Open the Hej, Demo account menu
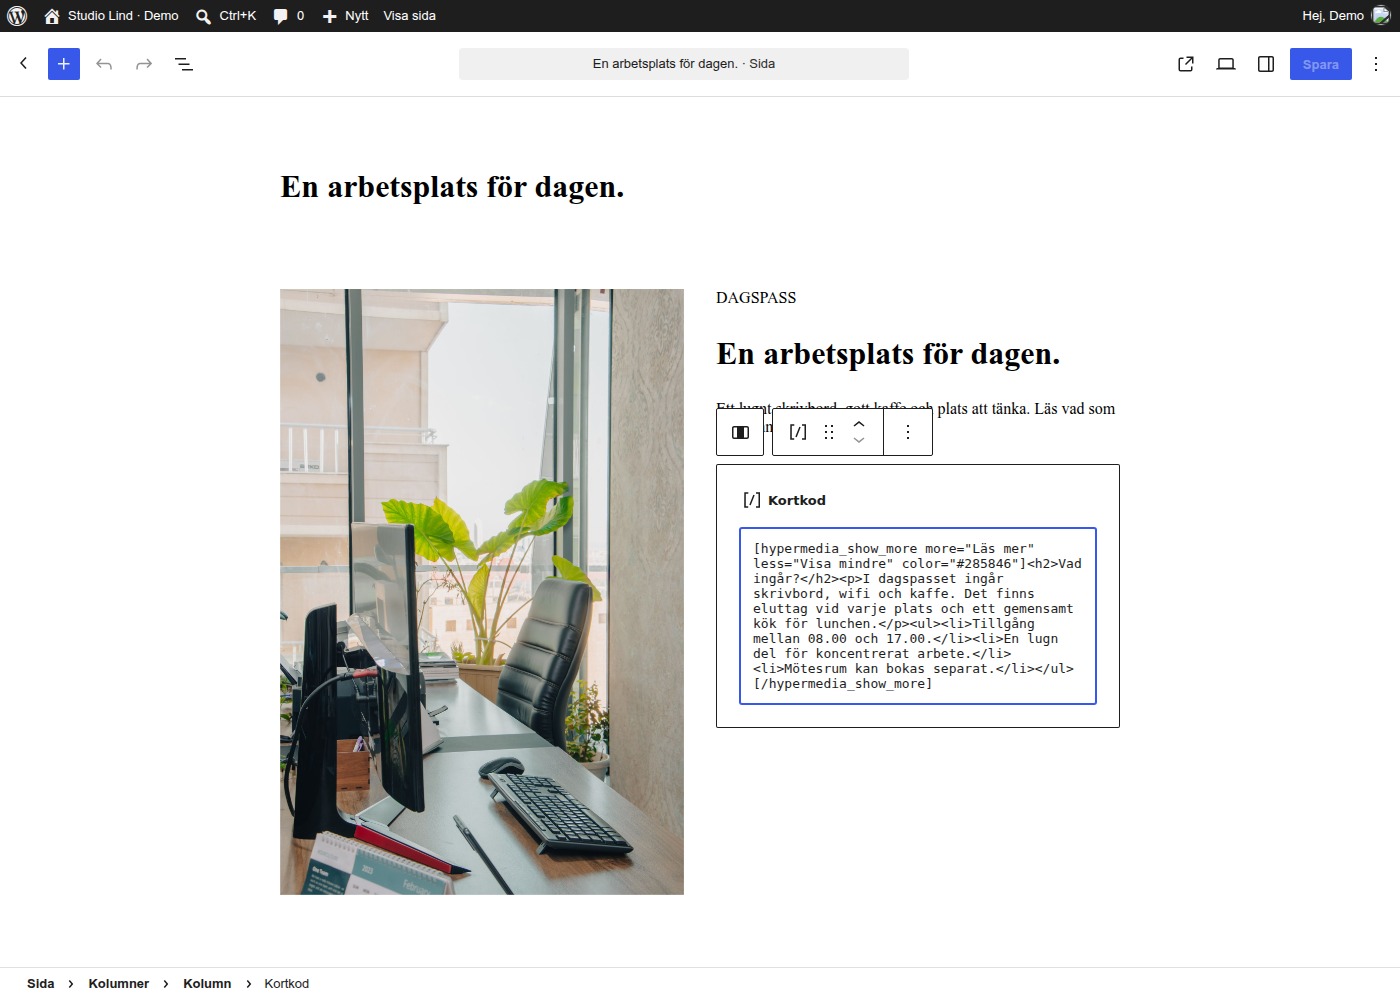The image size is (1400, 1000). pyautogui.click(x=1346, y=16)
